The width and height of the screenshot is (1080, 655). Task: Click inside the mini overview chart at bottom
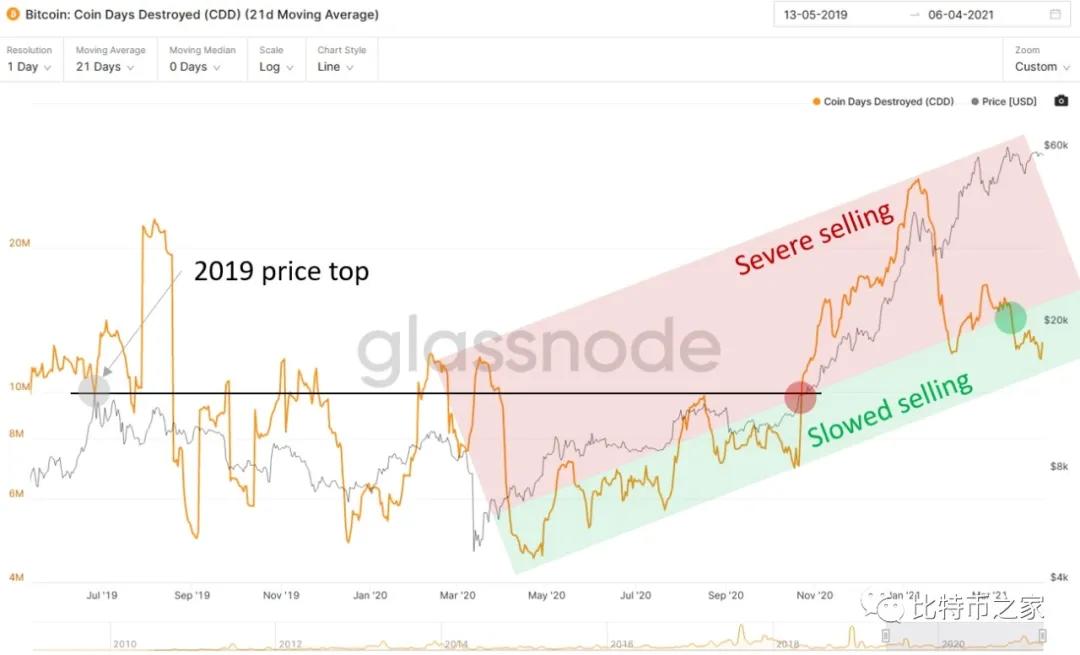(x=500, y=640)
